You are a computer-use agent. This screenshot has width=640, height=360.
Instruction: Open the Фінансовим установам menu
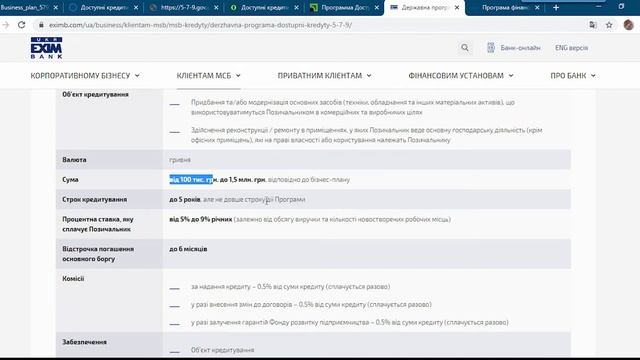click(456, 76)
